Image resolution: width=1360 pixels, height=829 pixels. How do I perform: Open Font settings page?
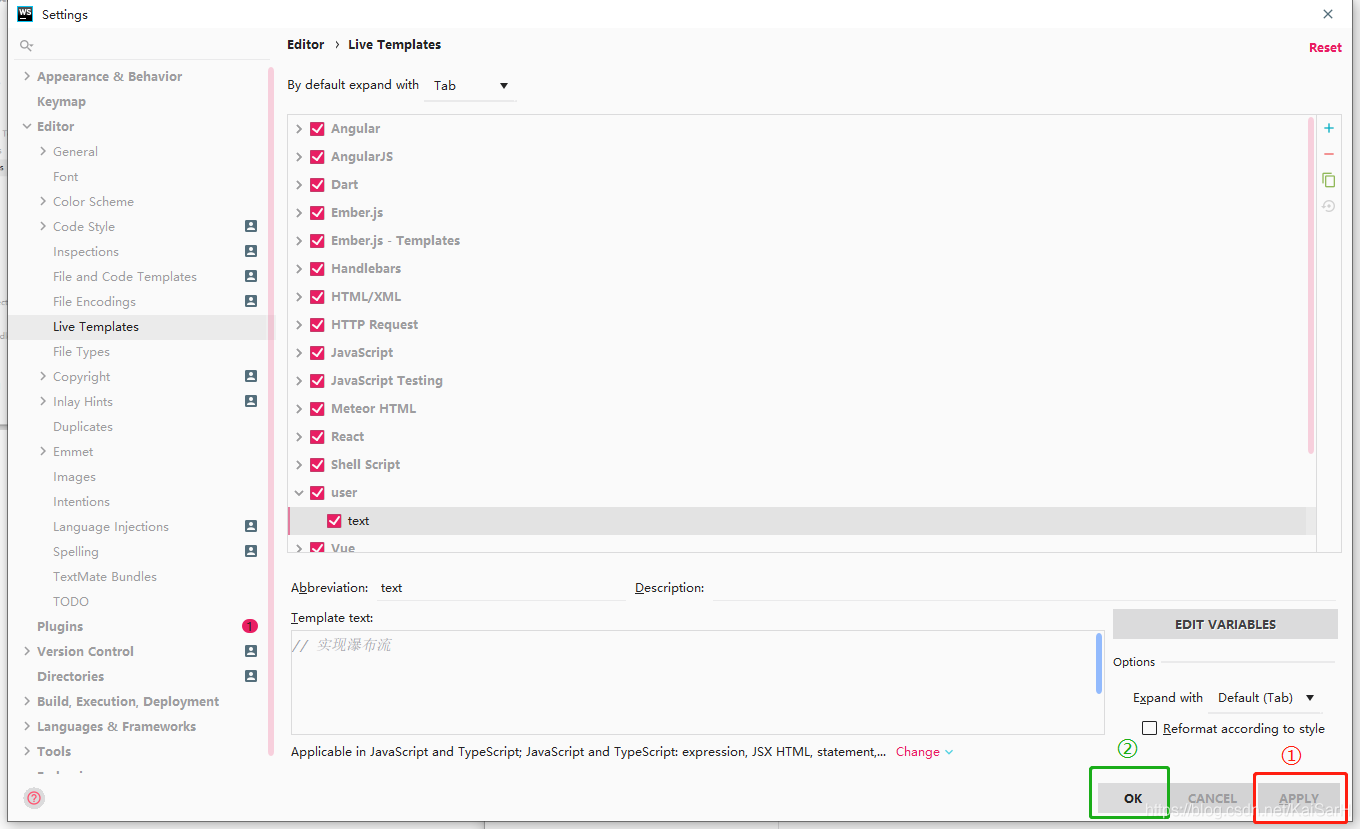click(x=65, y=177)
